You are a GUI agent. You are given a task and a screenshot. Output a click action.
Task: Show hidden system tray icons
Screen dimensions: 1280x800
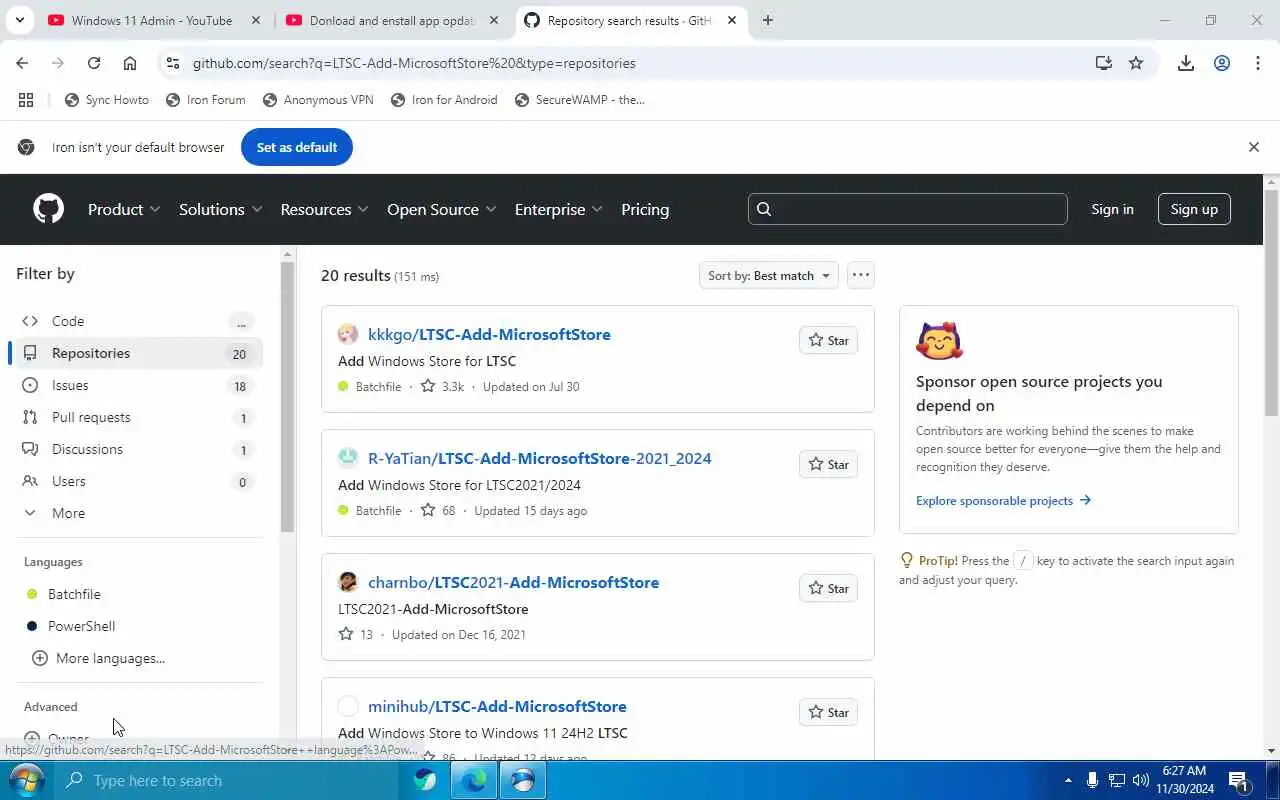click(x=1068, y=780)
